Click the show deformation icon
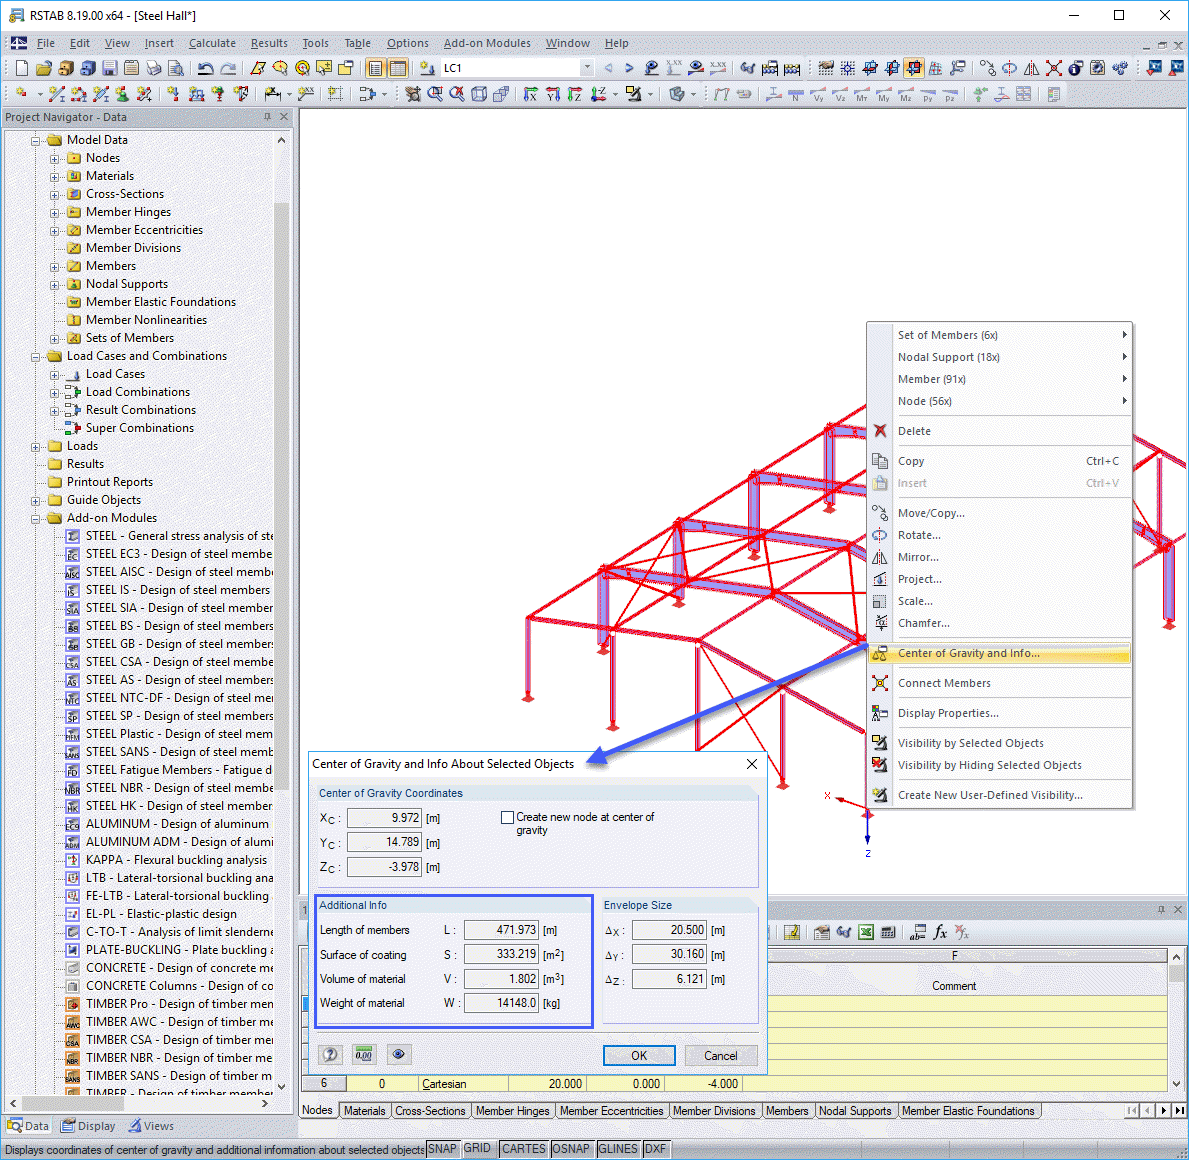Viewport: 1189px width, 1160px height. click(721, 95)
